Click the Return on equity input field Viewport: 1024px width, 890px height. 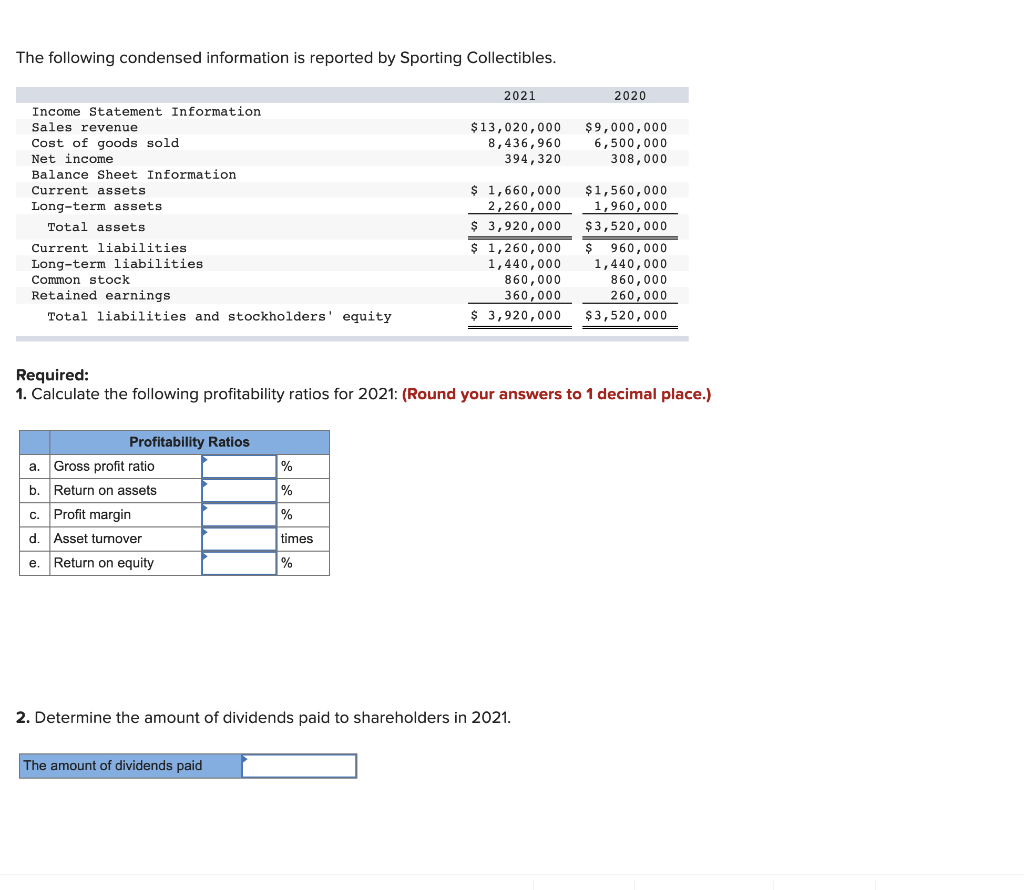[239, 563]
